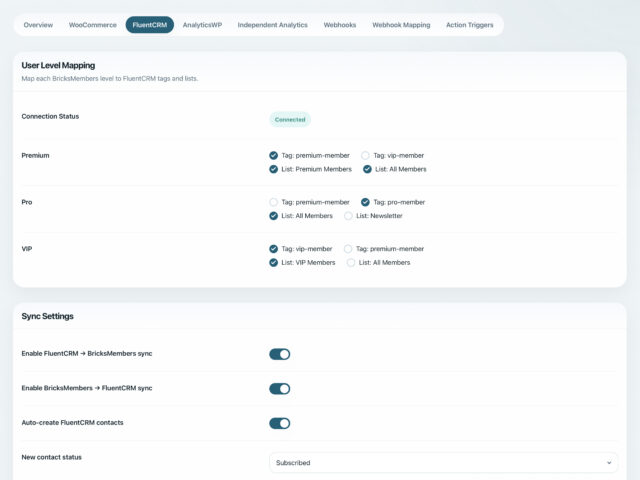Viewport: 640px width, 480px height.
Task: Uncheck VIP's List: VIP Members checkbox
Action: click(x=273, y=262)
